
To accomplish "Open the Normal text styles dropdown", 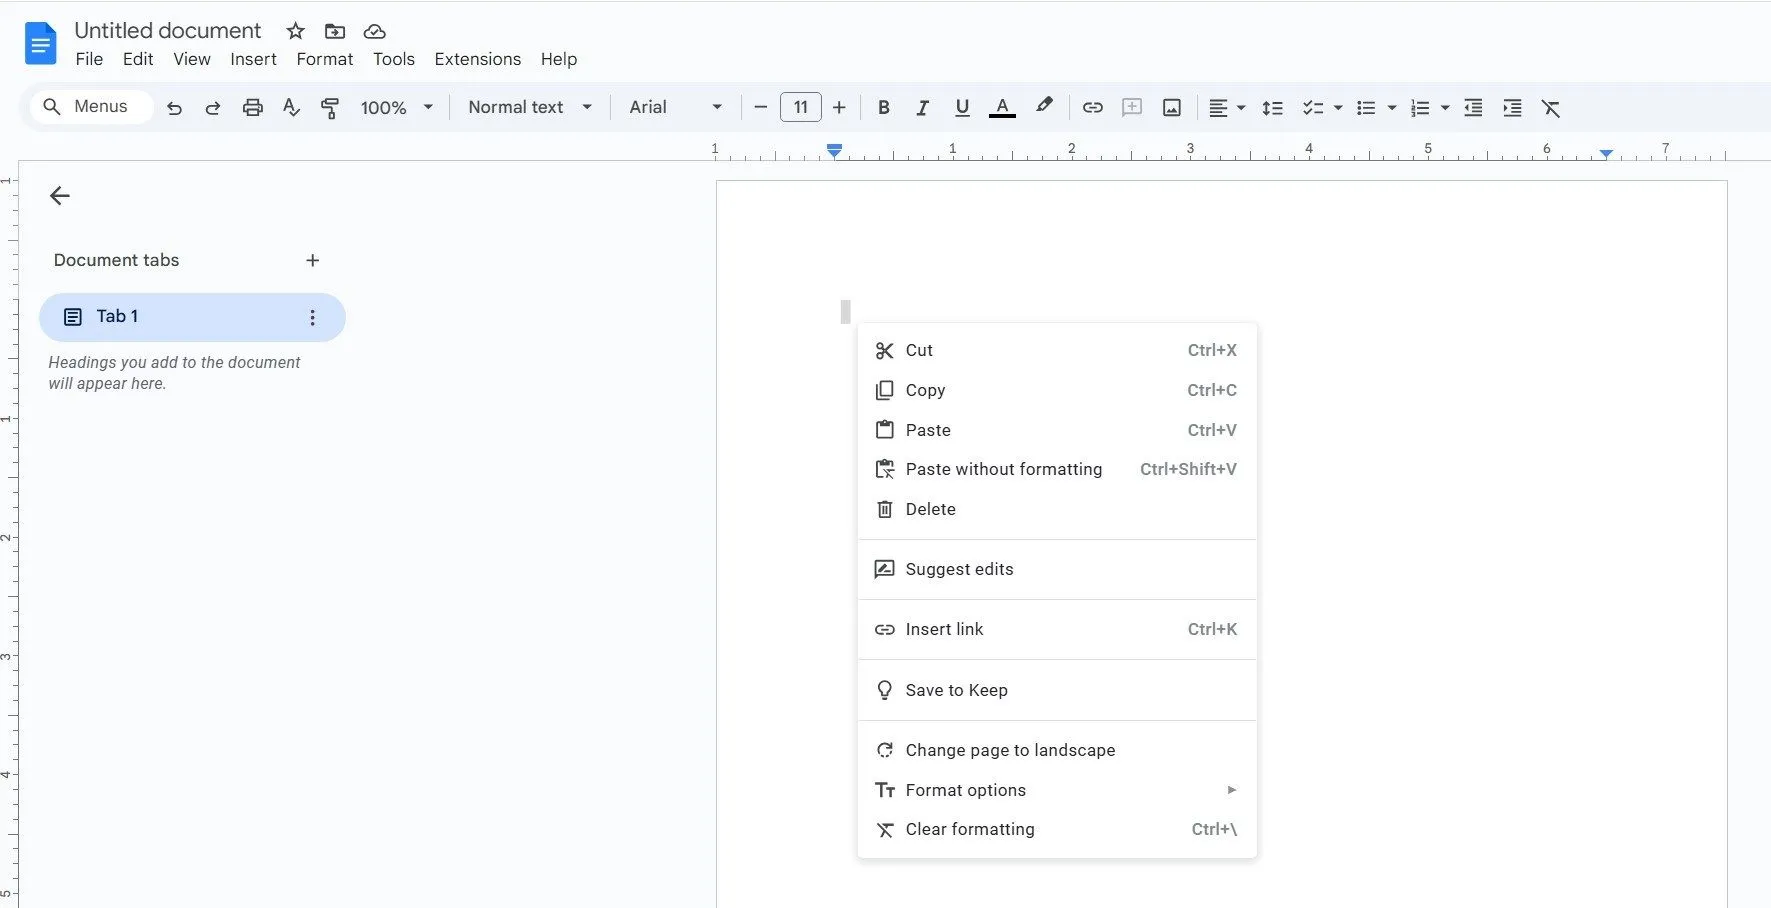I will point(529,107).
